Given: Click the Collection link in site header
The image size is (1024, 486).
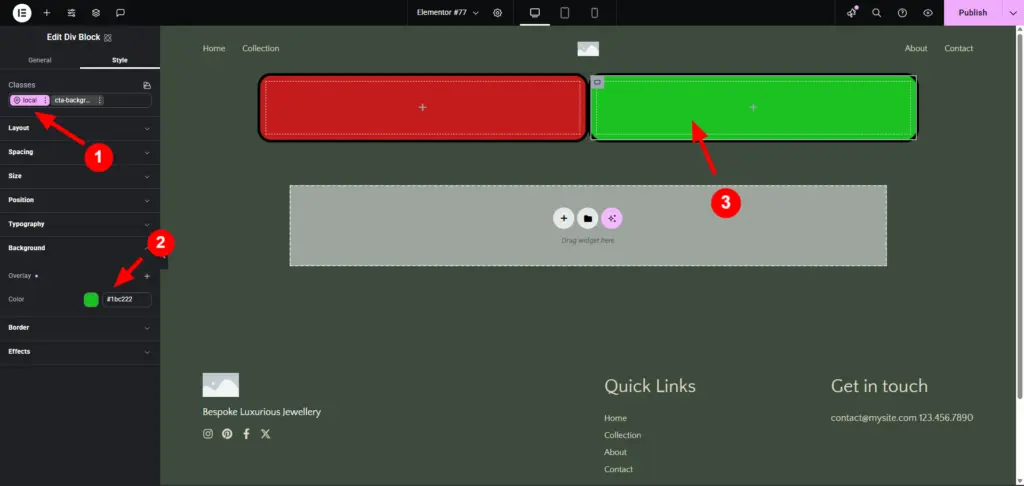Looking at the screenshot, I should [261, 48].
